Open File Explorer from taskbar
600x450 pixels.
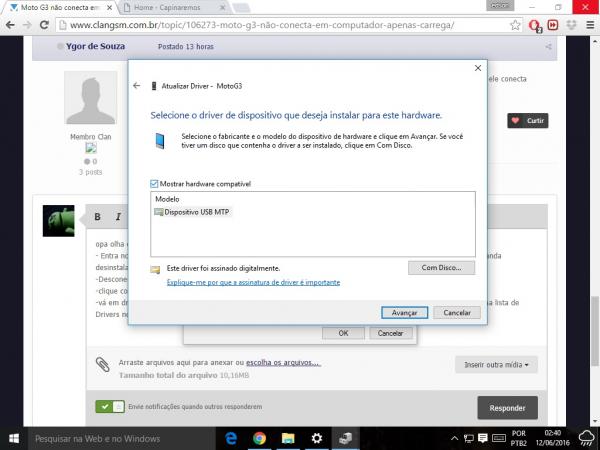pyautogui.click(x=288, y=439)
